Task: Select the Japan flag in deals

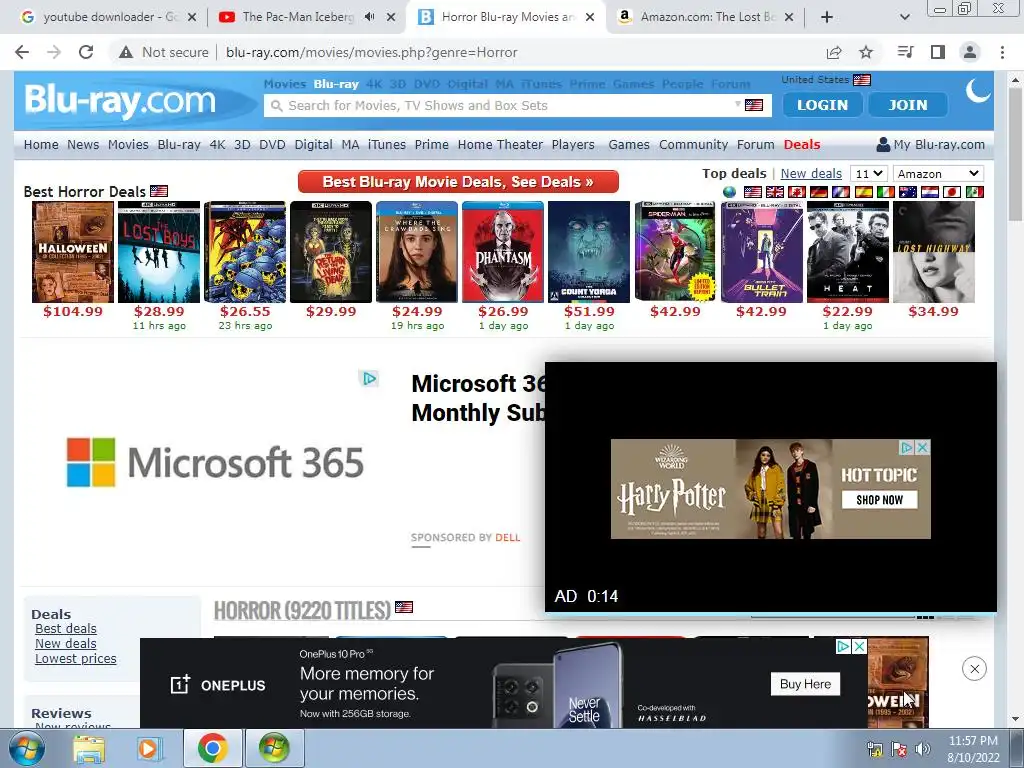Action: click(x=952, y=192)
